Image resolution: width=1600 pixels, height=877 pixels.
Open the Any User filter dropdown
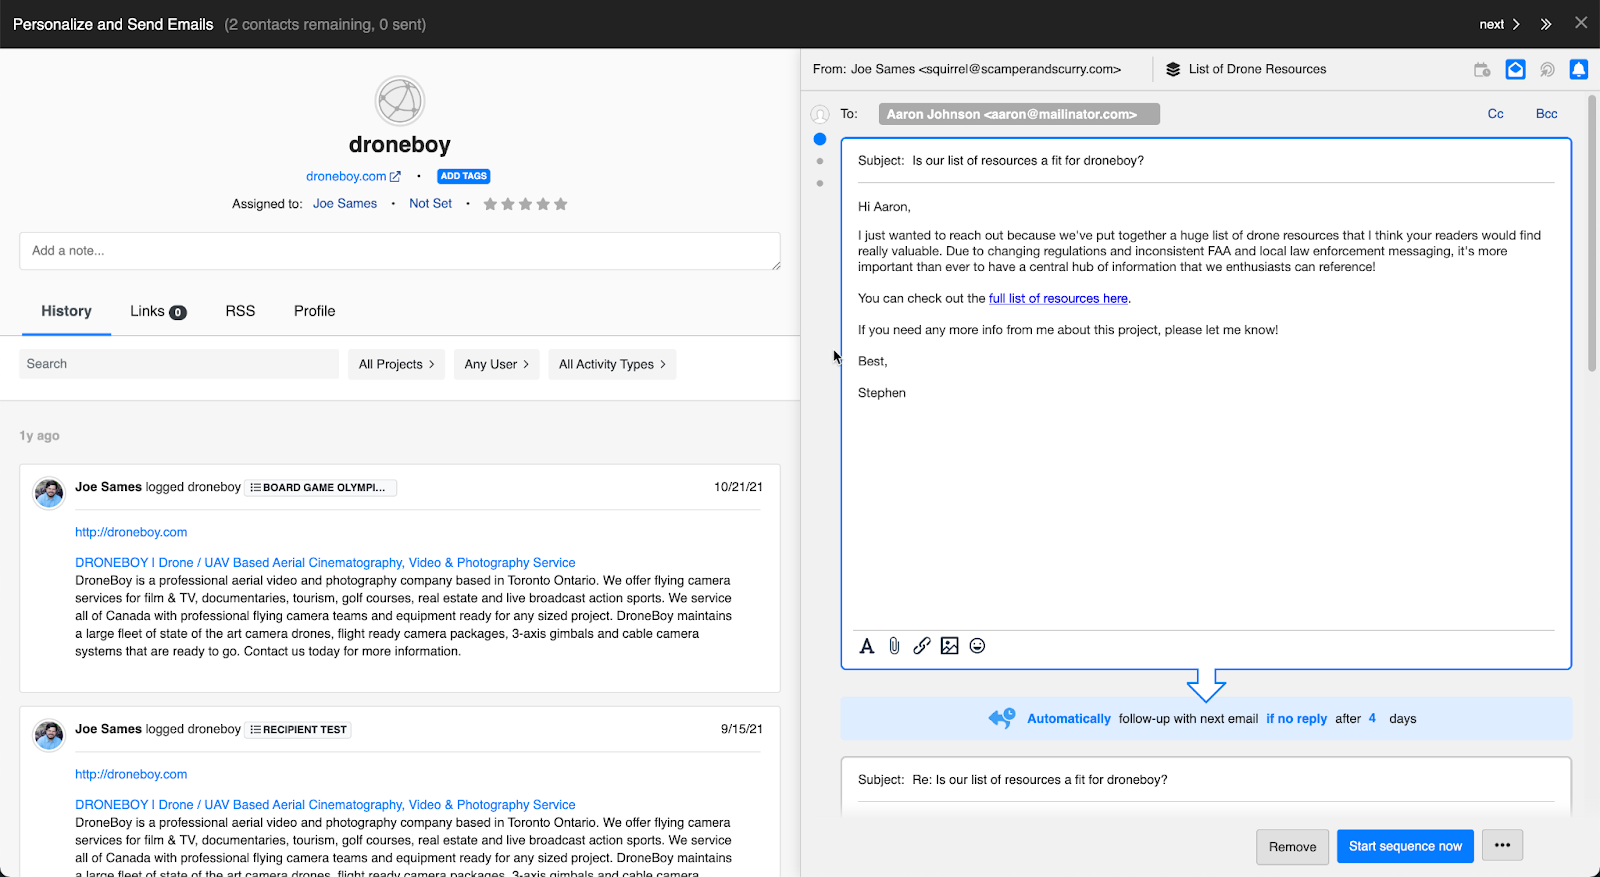point(496,364)
